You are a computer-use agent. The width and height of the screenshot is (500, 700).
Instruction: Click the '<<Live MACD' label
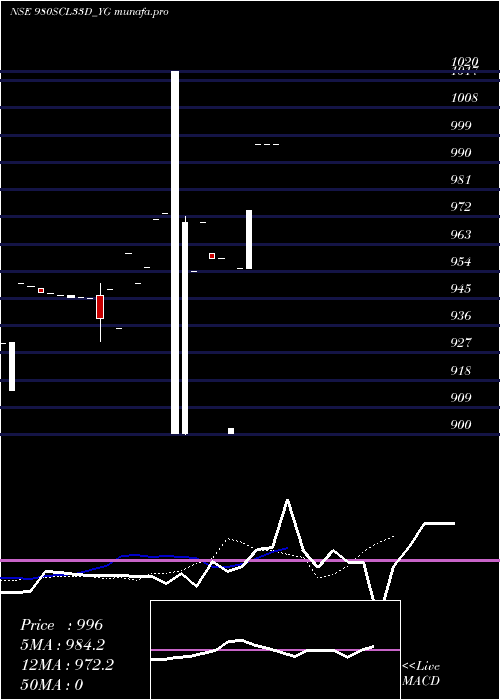pos(421,673)
